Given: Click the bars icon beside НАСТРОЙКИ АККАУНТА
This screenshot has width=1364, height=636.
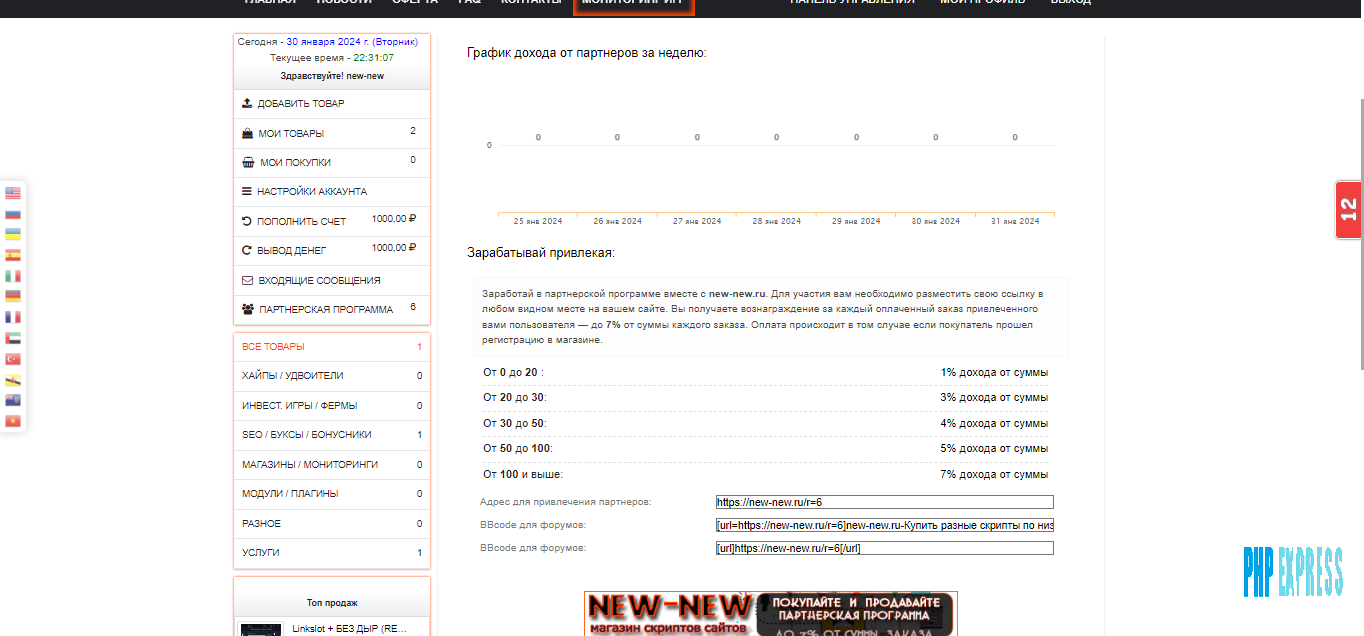Looking at the screenshot, I should click(x=247, y=191).
